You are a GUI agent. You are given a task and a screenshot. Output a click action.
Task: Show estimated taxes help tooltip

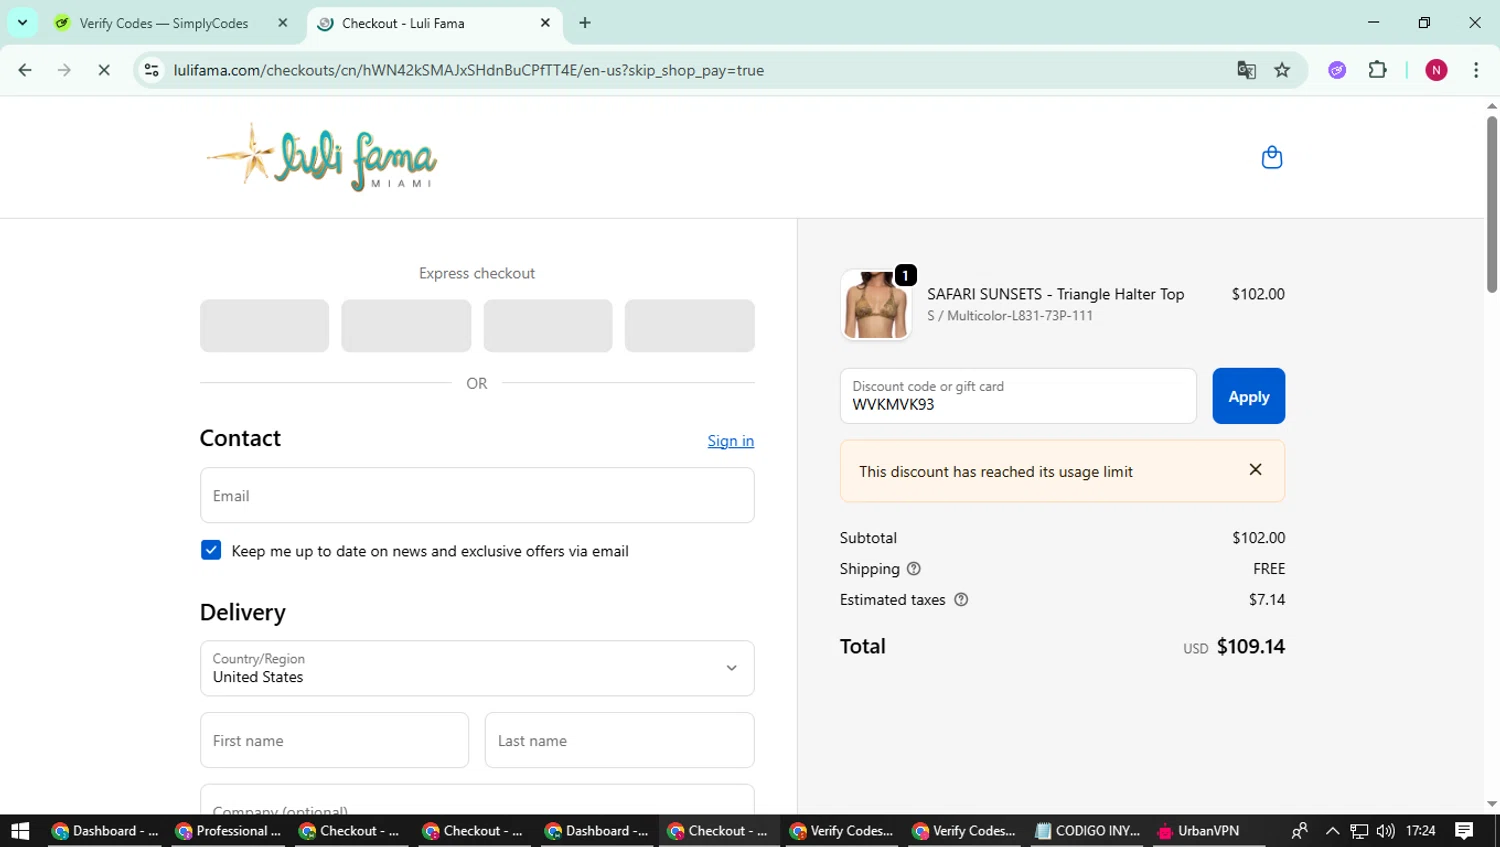click(961, 600)
